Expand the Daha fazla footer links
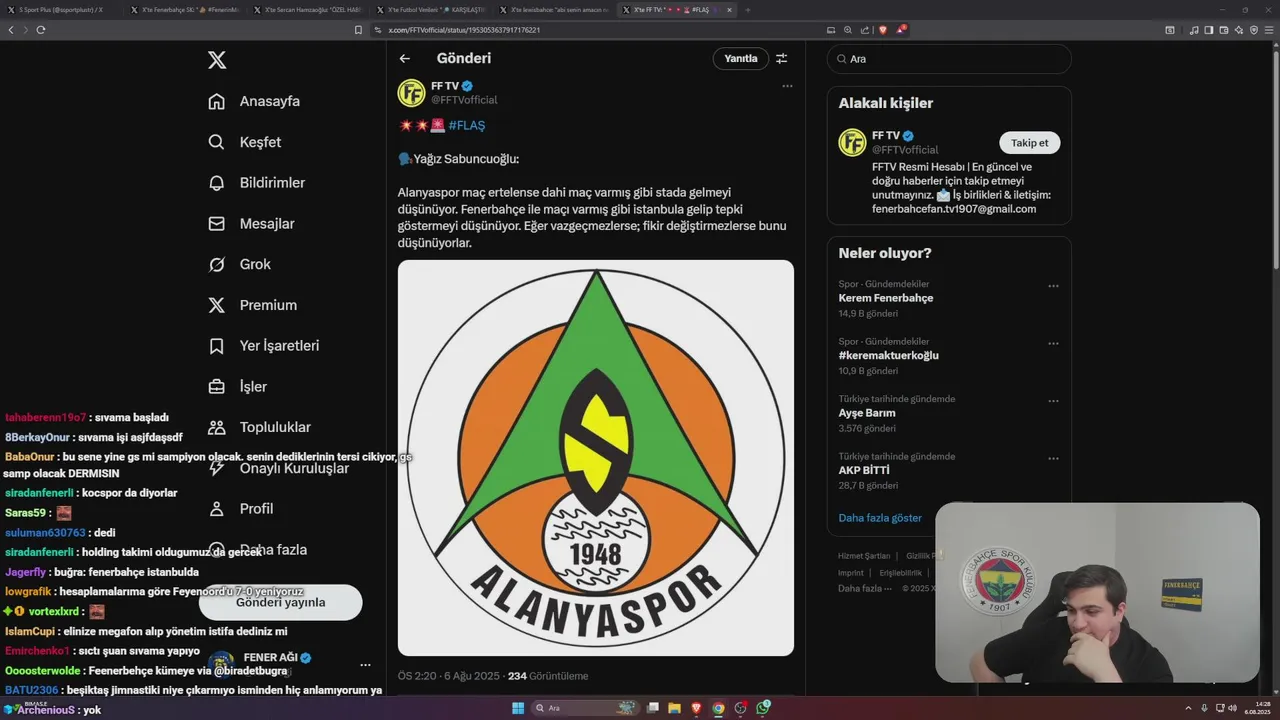Viewport: 1280px width, 720px height. (864, 588)
